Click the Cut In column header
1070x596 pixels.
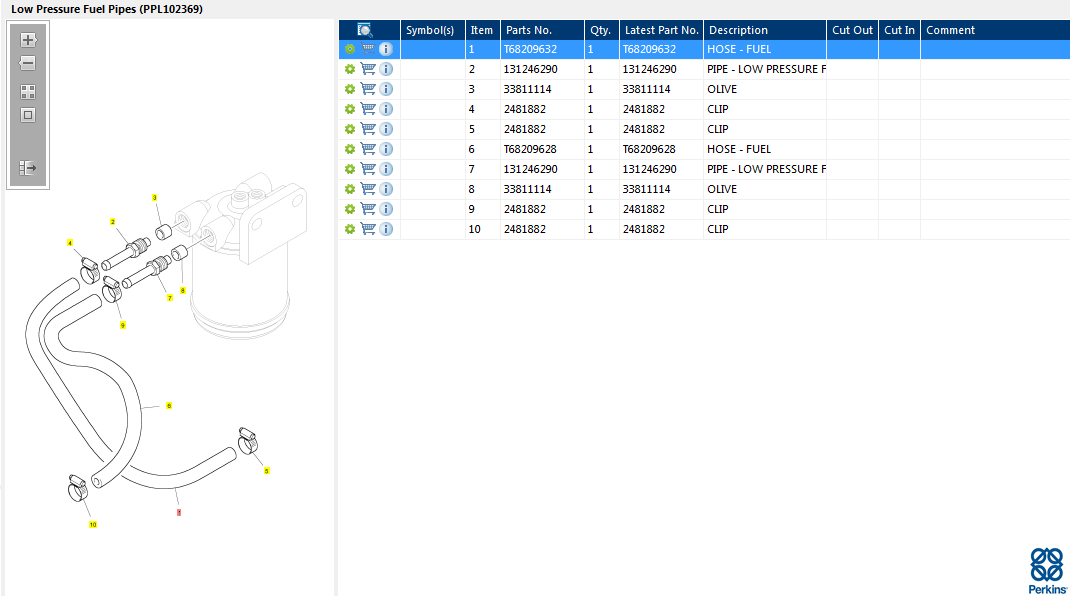899,30
